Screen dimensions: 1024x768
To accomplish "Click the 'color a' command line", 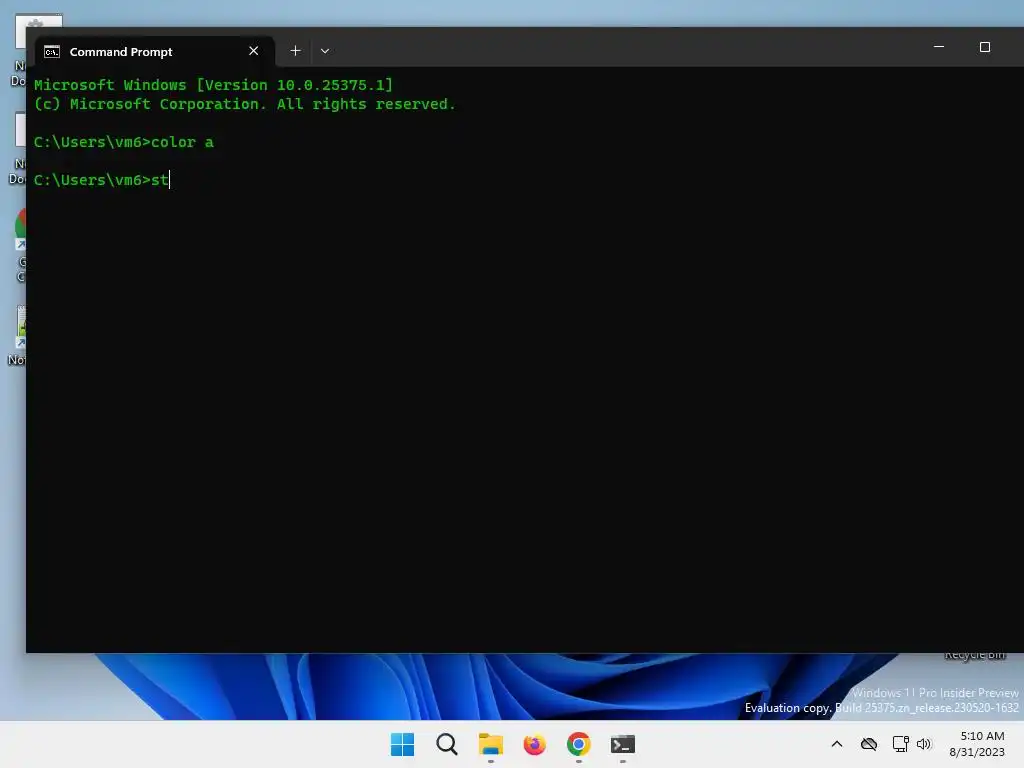I will point(124,142).
